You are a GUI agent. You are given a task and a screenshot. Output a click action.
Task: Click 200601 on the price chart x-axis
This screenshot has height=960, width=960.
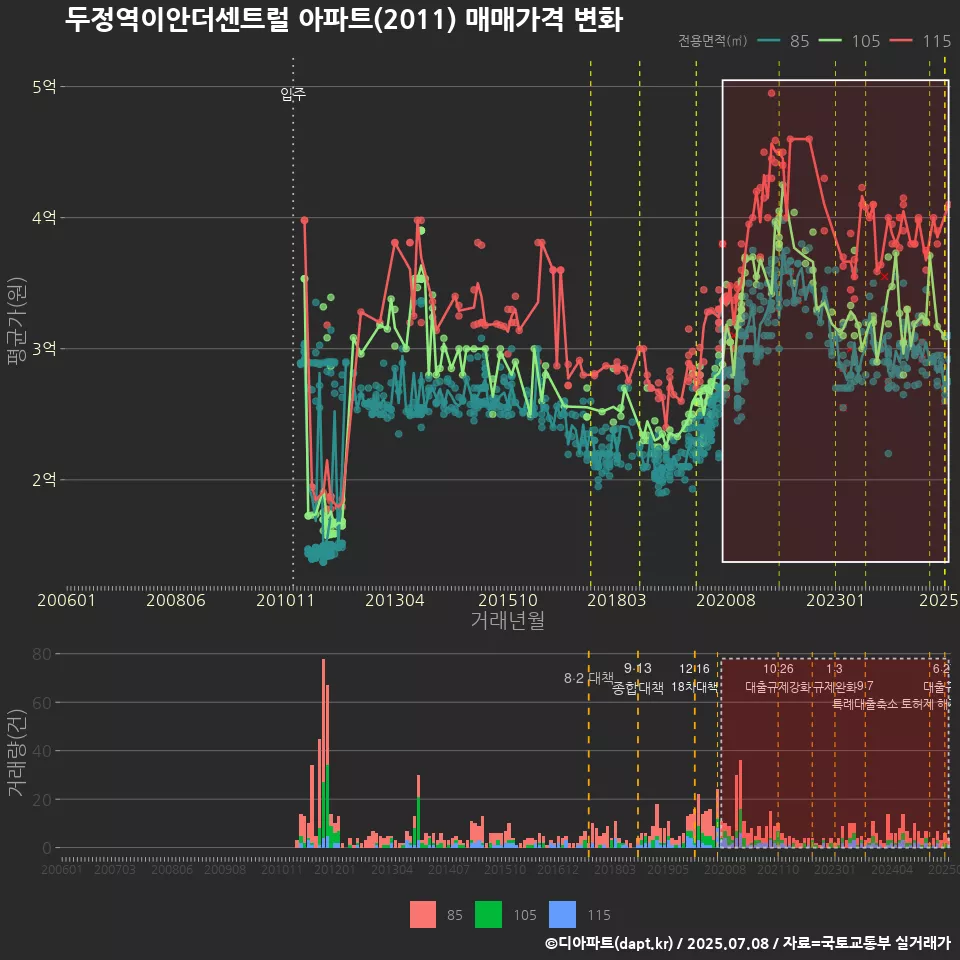[67, 600]
